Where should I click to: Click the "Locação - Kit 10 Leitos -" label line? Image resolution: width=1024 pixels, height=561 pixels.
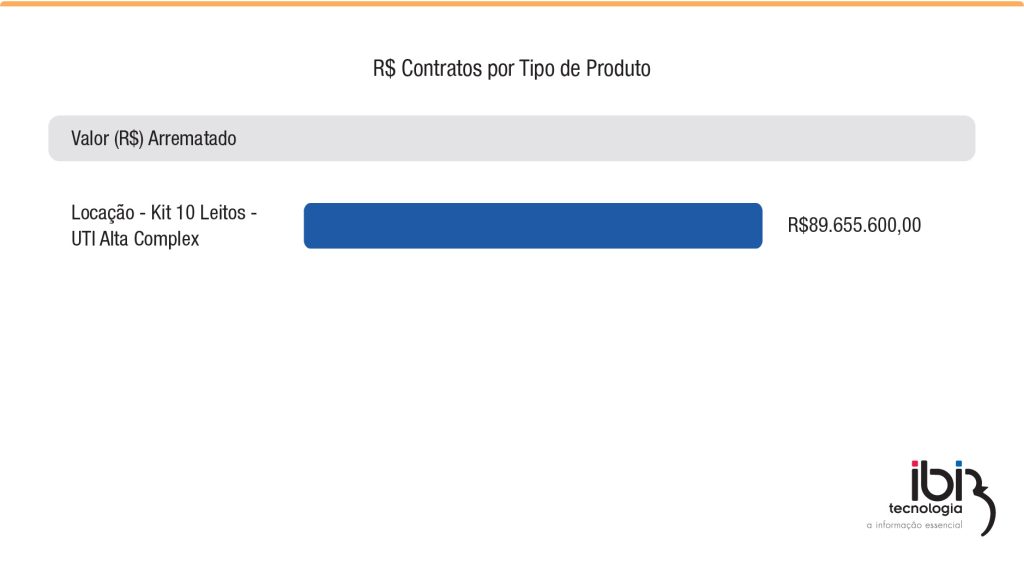[x=165, y=213]
